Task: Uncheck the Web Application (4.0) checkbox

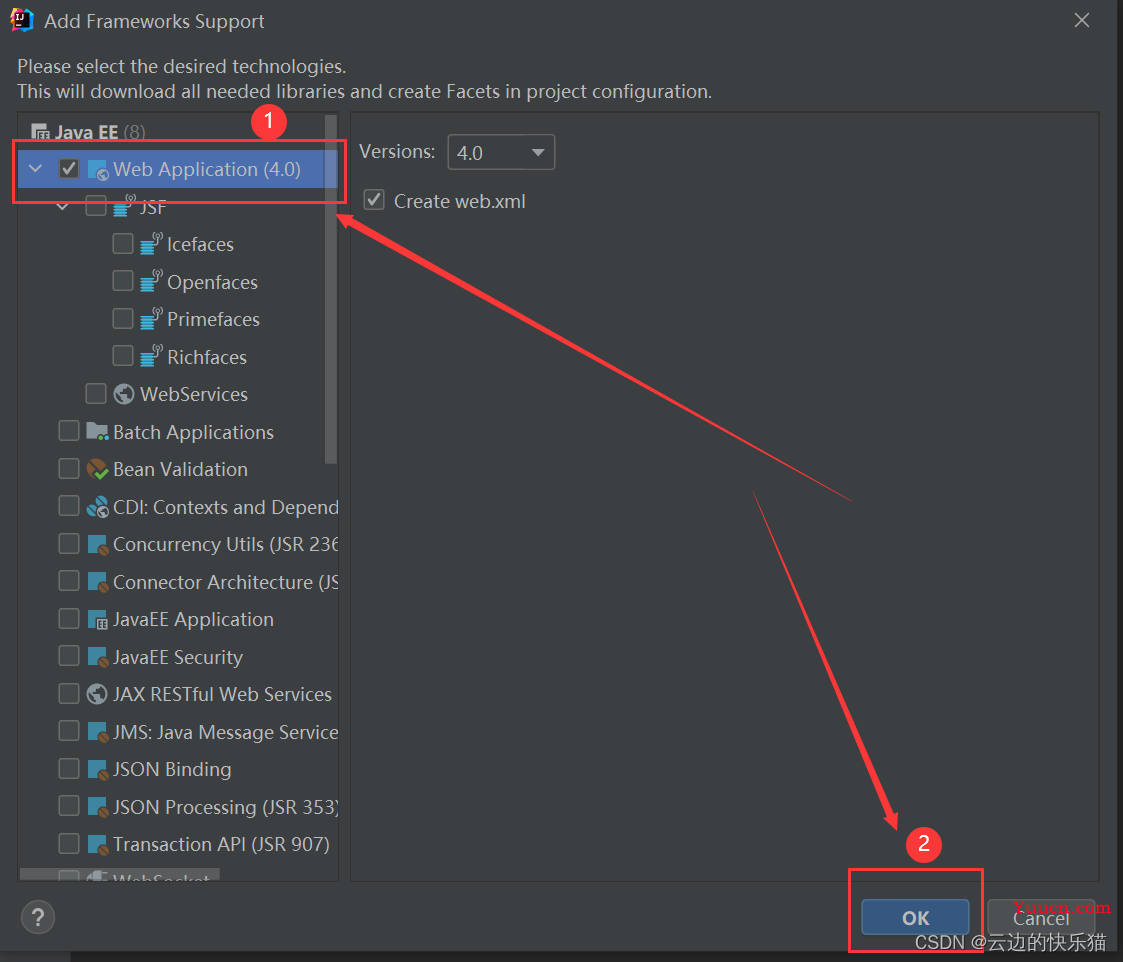Action: tap(69, 169)
